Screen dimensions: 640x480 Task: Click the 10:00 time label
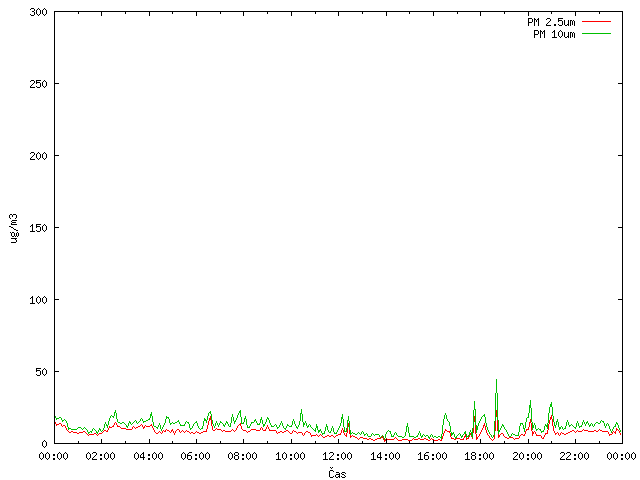291,456
